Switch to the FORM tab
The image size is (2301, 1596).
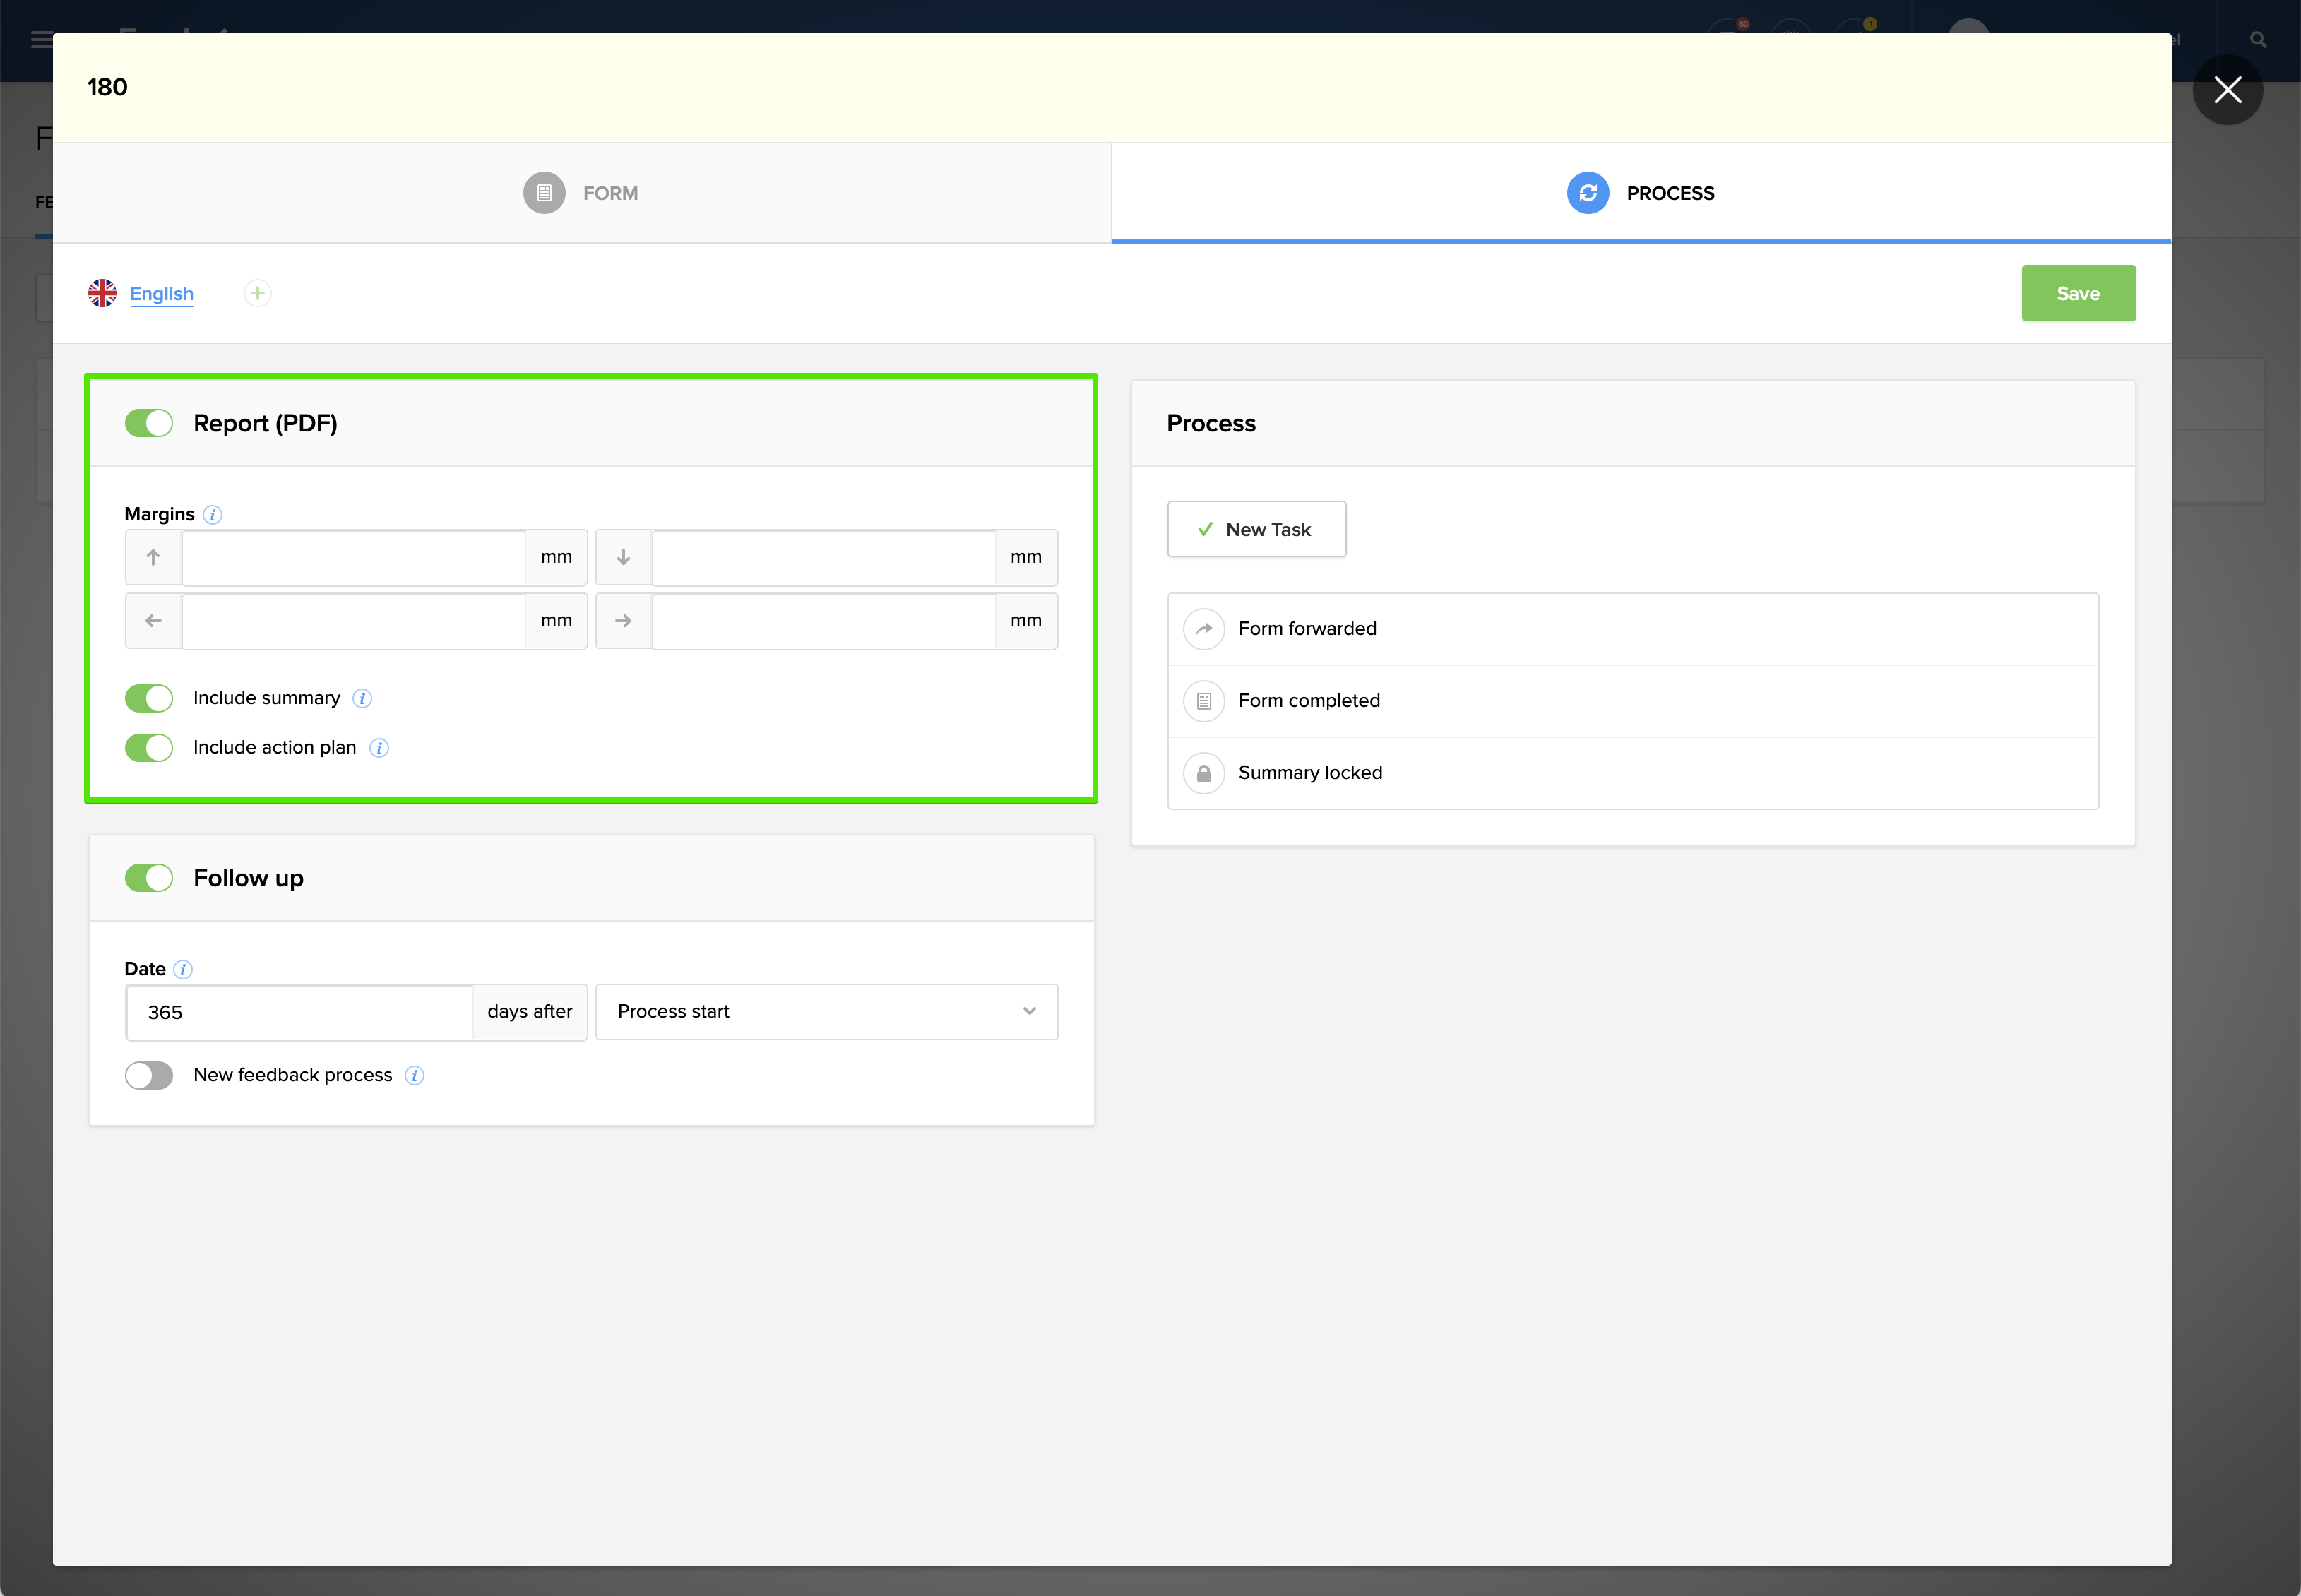[581, 193]
